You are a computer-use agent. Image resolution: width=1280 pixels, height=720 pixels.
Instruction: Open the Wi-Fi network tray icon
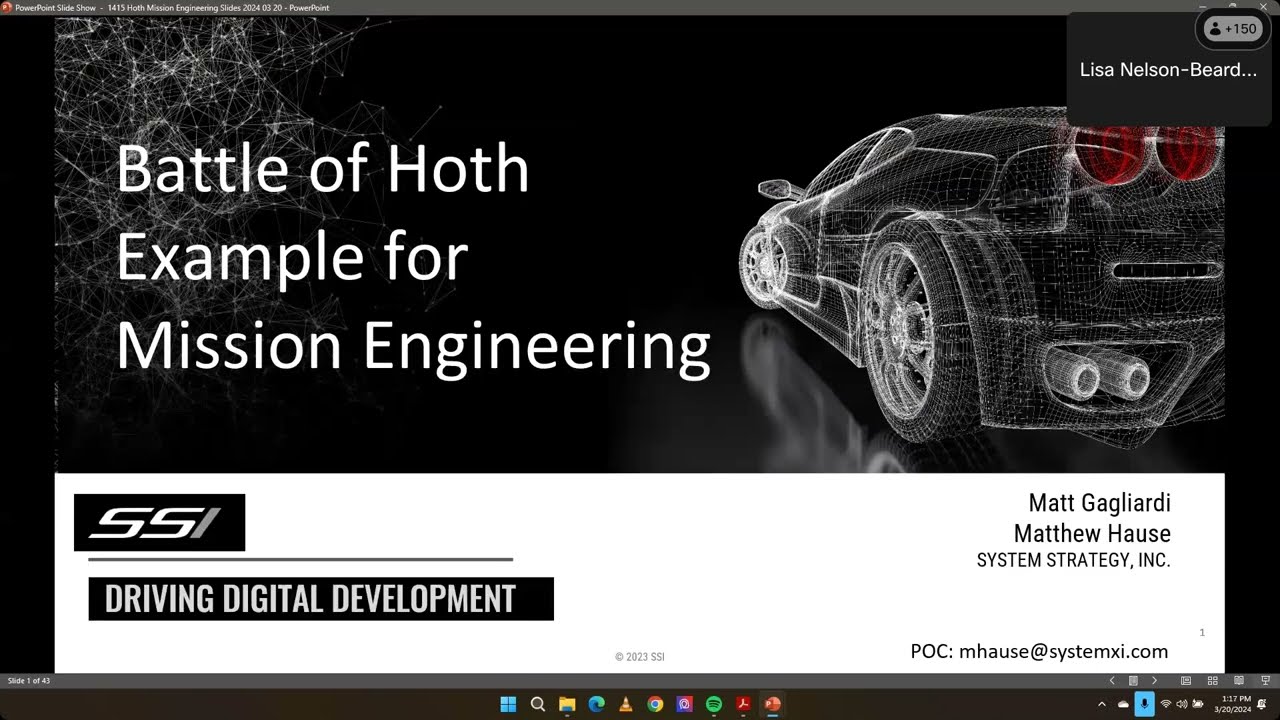[1166, 704]
